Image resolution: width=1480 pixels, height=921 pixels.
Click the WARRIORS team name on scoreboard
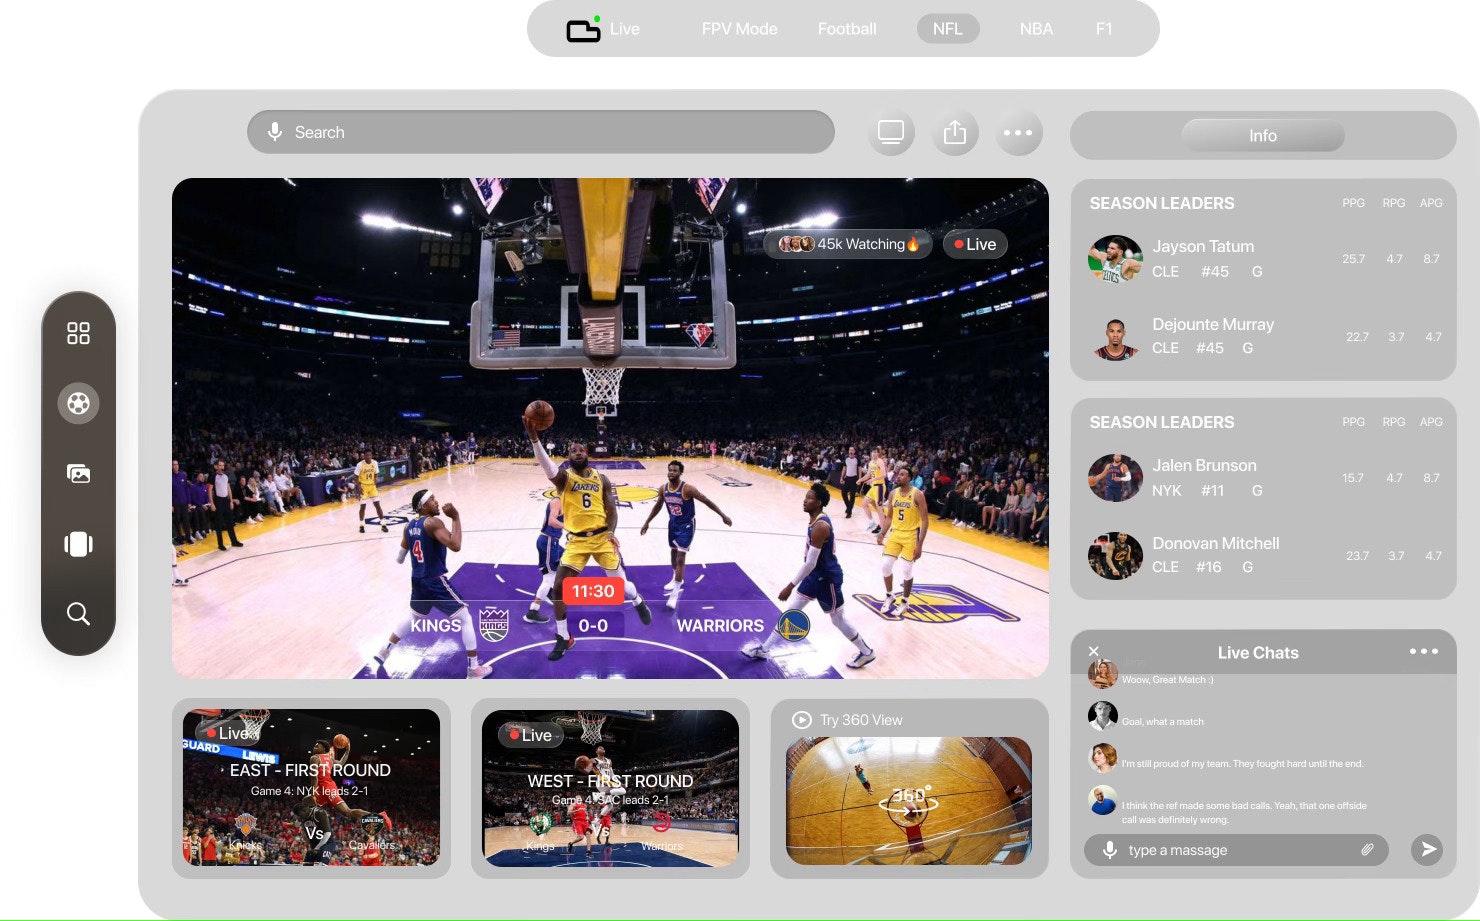coord(720,625)
